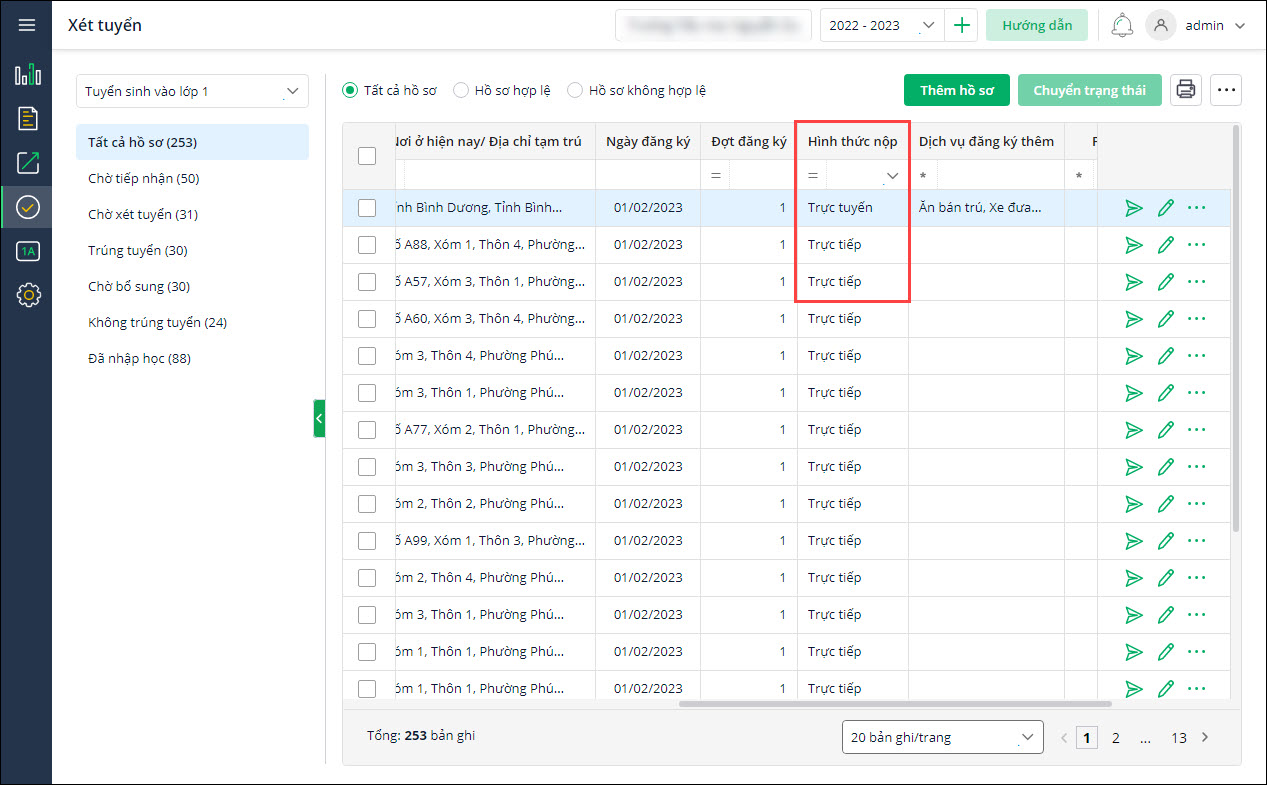Send the A88, Xóm 1 row record
Screen dimensions: 1267x785
1133,245
